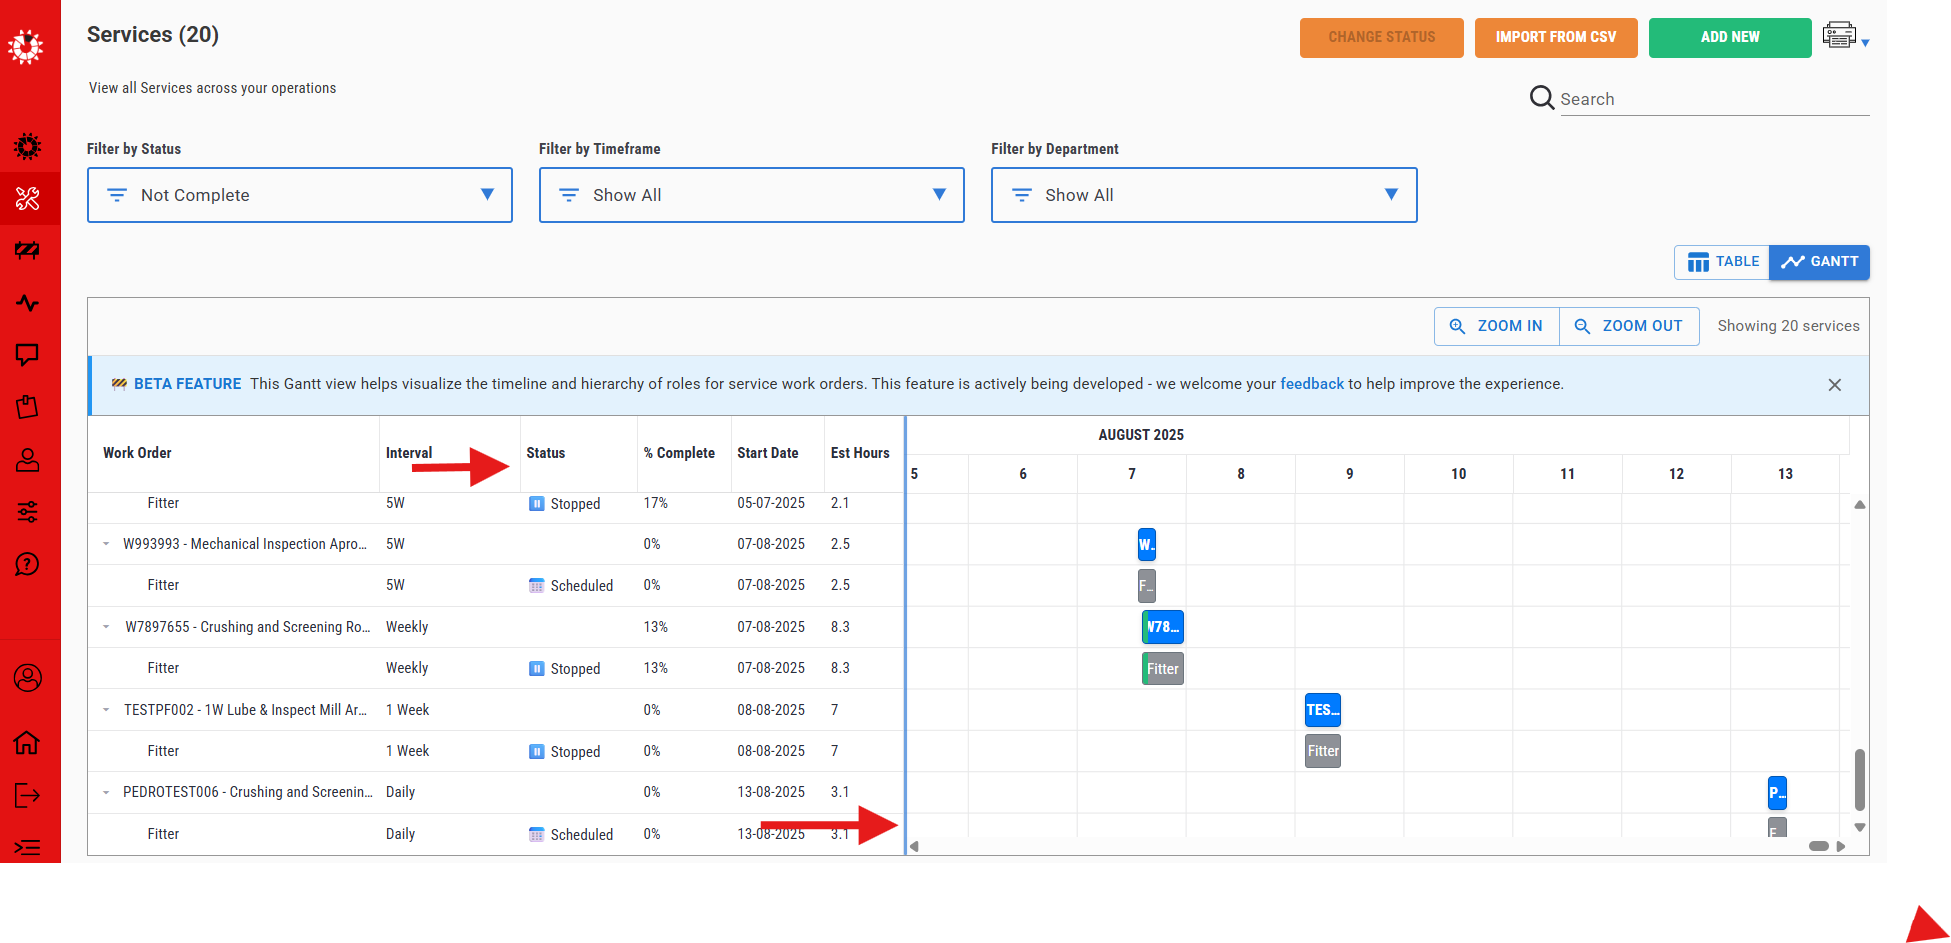The image size is (1951, 943).
Task: Expand sidebar with the menu lines icon
Action: tap(28, 848)
